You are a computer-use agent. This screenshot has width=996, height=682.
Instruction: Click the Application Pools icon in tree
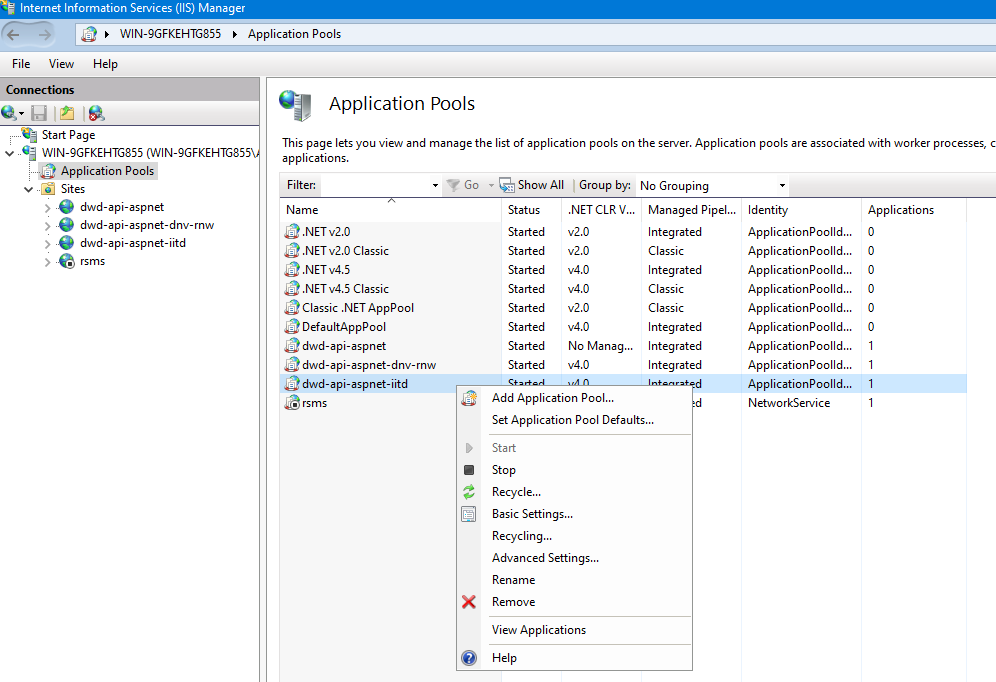point(48,171)
